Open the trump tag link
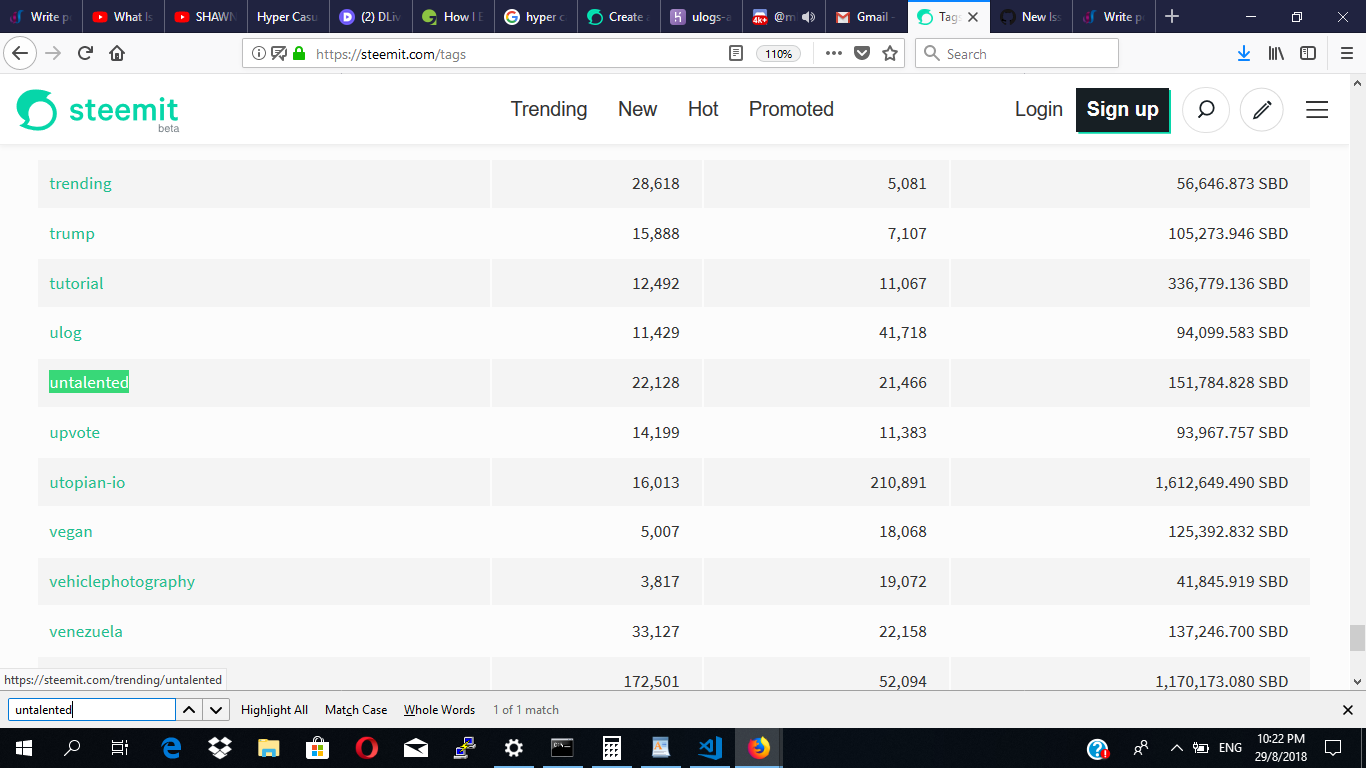This screenshot has width=1366, height=768. click(72, 233)
